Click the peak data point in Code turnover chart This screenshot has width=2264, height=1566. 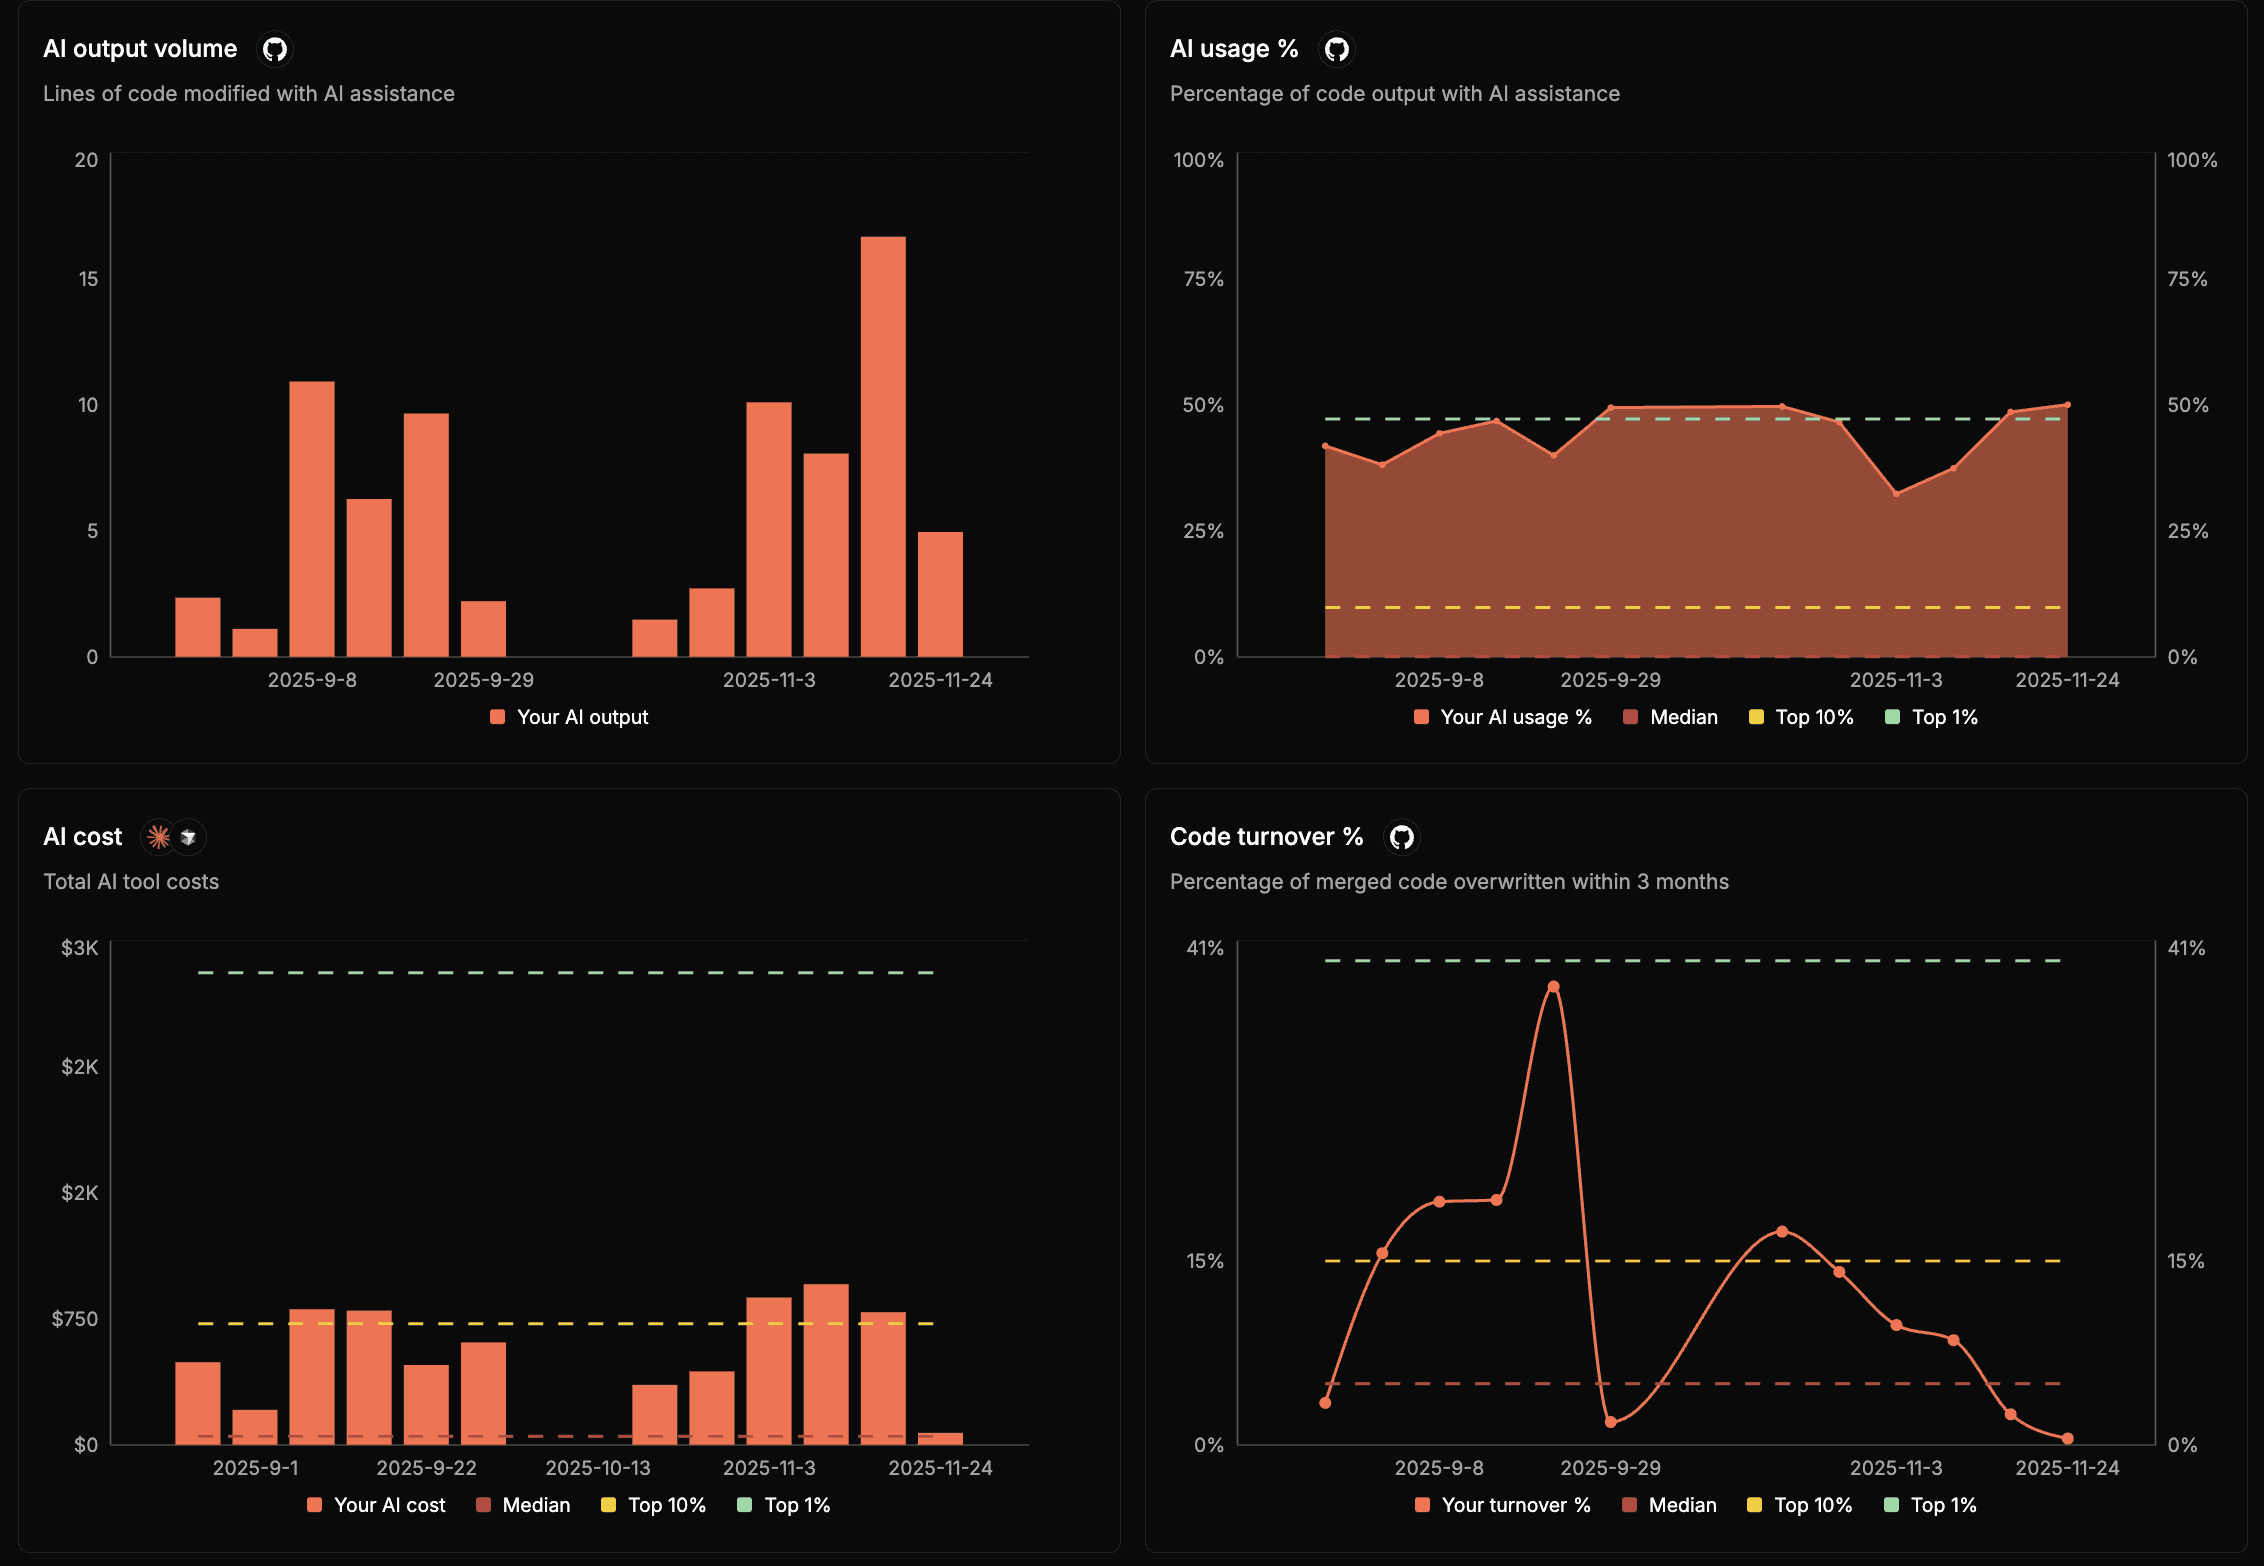pyautogui.click(x=1553, y=987)
